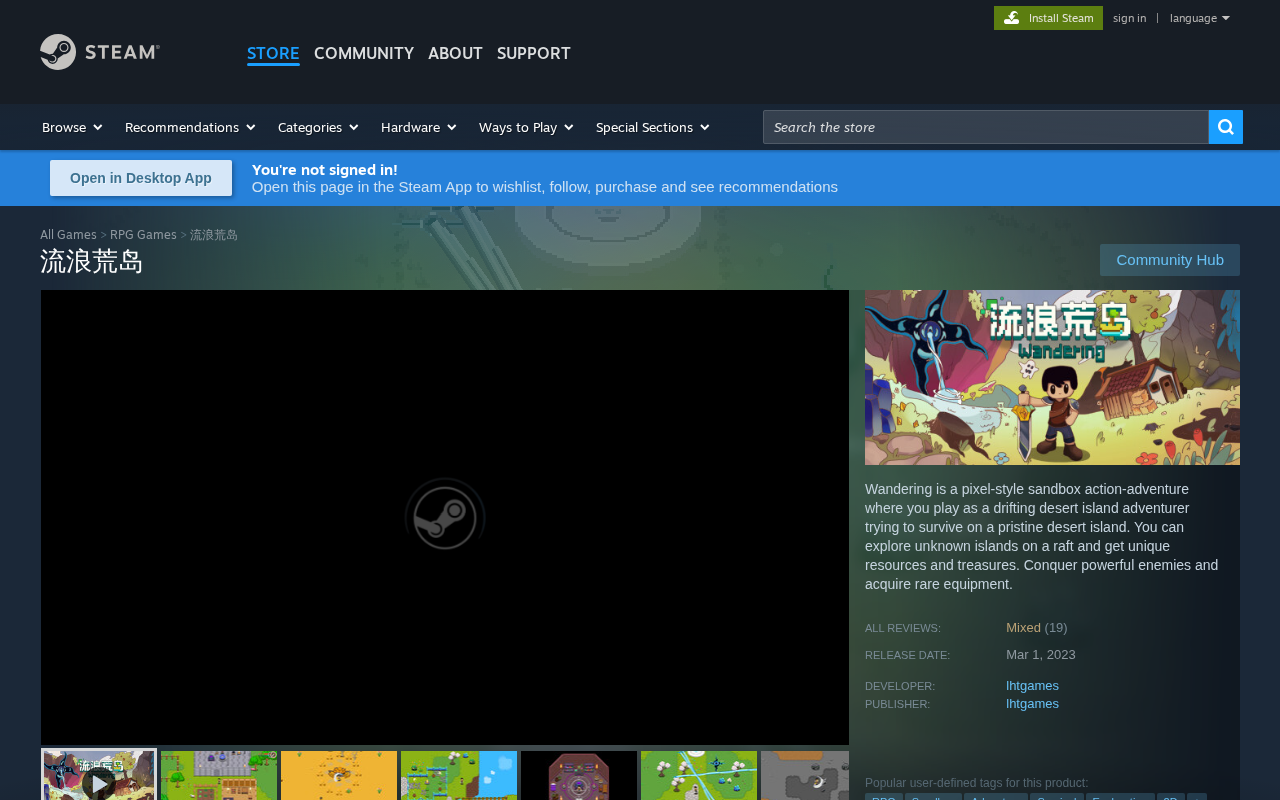Open the ABOUT tab

click(x=455, y=54)
